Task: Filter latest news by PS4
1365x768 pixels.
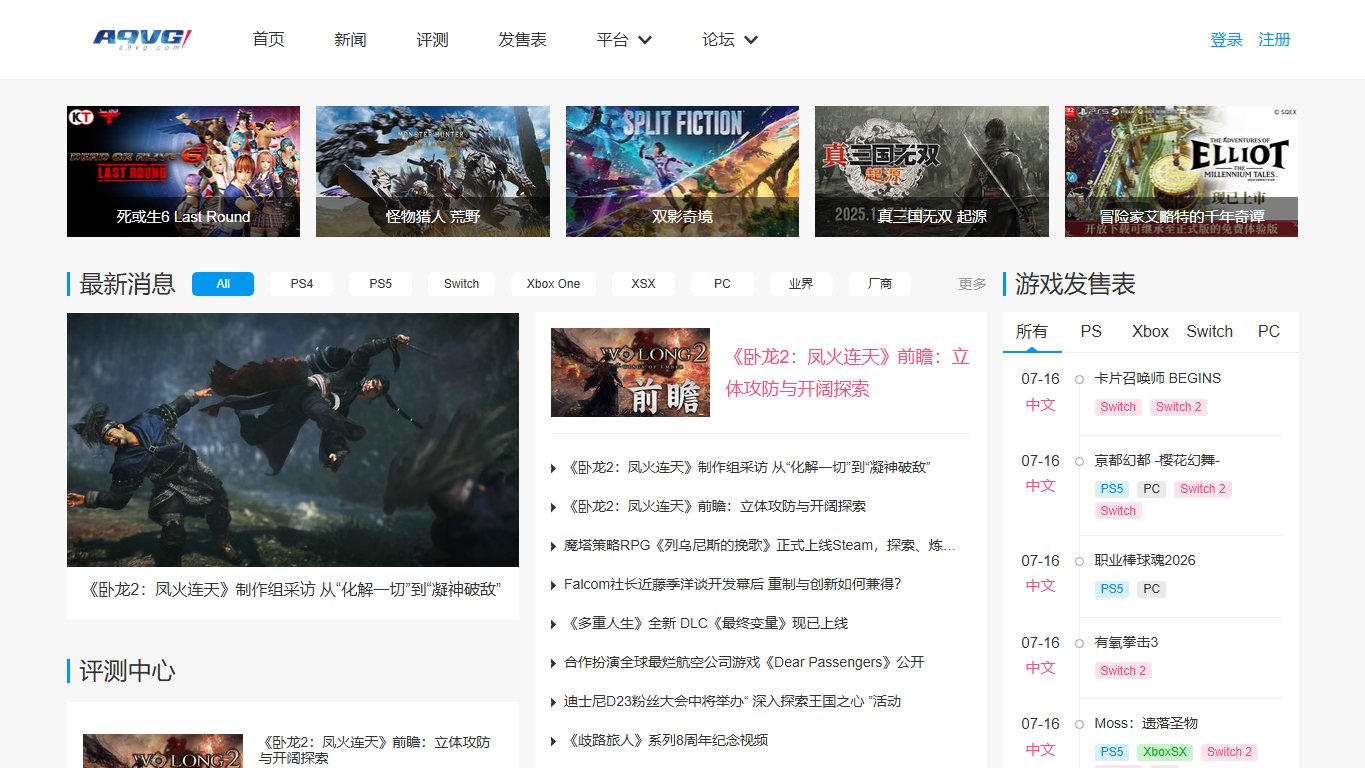Action: 302,284
